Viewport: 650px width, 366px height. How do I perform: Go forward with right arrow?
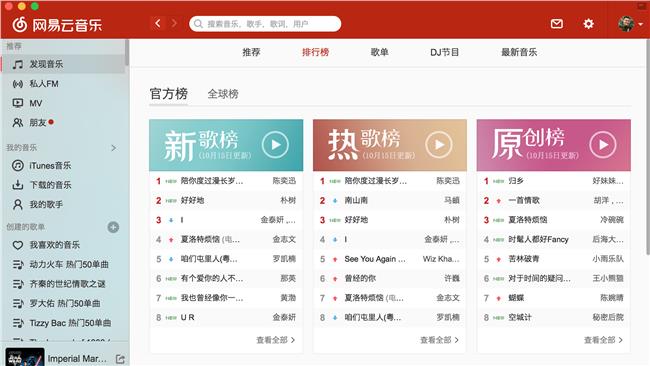click(174, 23)
